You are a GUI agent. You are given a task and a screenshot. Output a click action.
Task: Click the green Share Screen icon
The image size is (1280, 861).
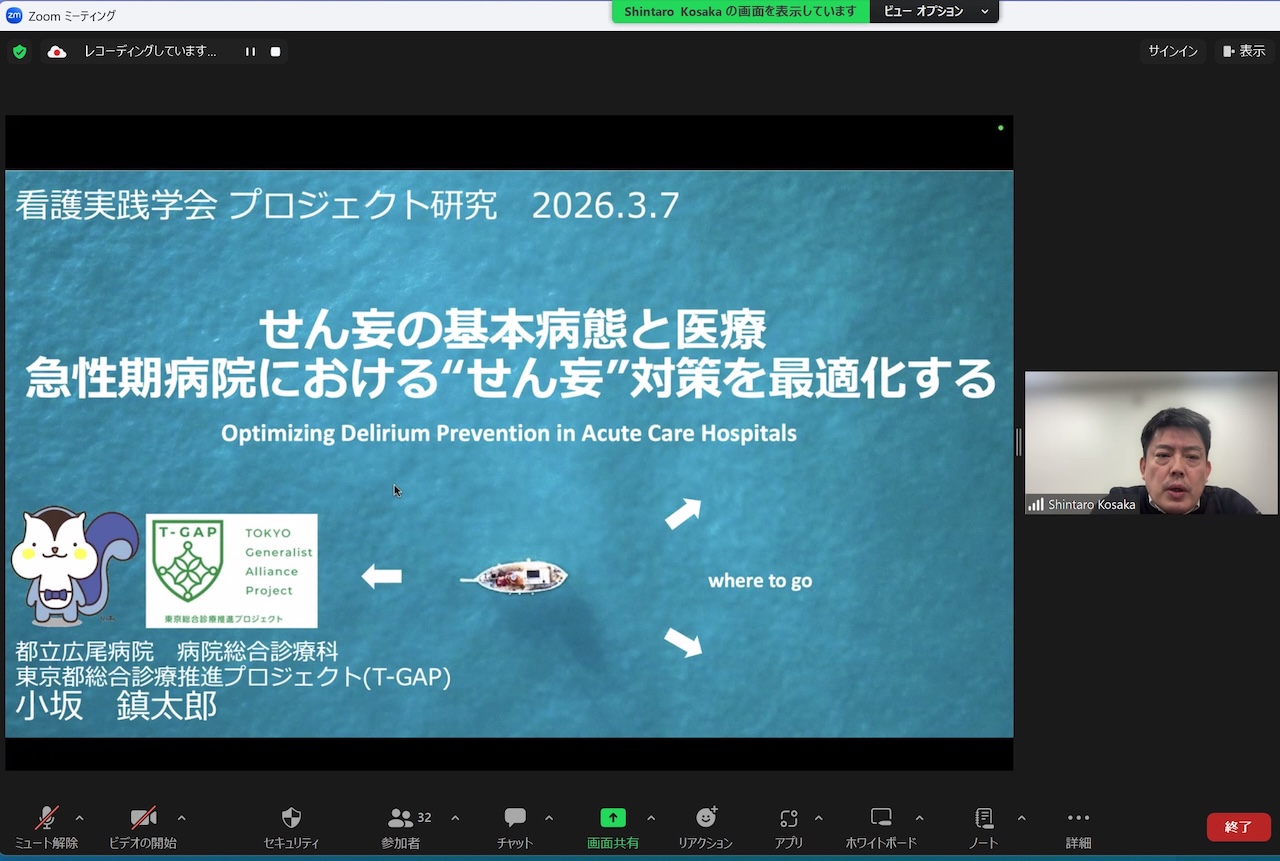[x=612, y=818]
